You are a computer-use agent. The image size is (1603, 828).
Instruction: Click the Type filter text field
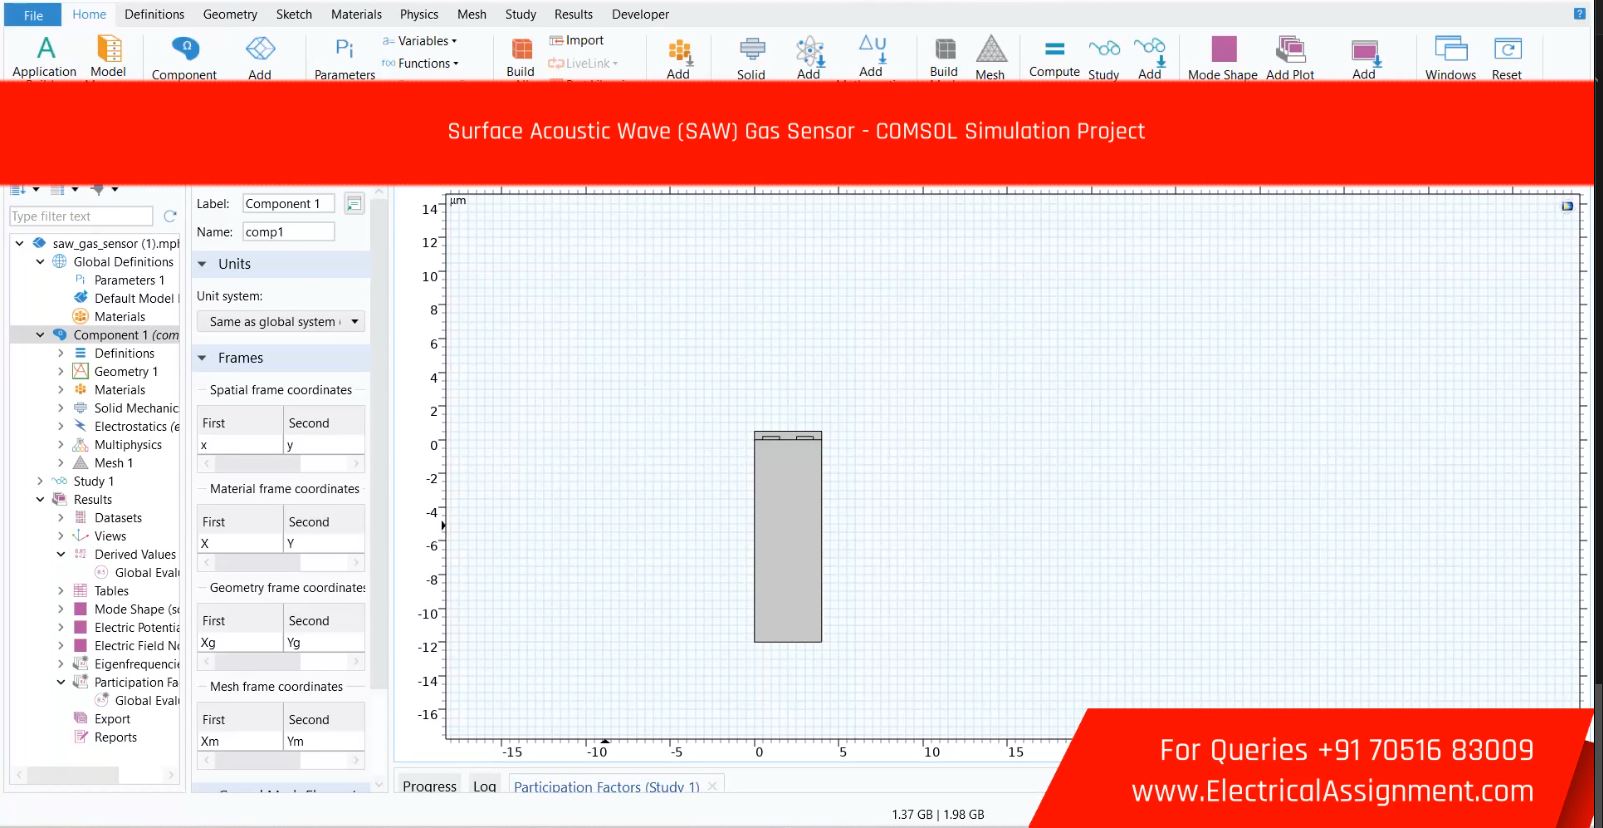(81, 216)
